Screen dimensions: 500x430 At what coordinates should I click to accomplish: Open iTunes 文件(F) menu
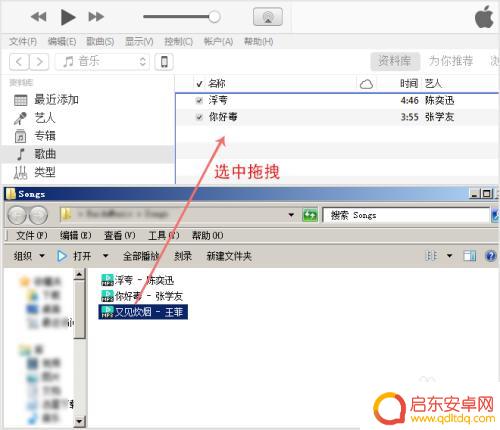[23, 42]
